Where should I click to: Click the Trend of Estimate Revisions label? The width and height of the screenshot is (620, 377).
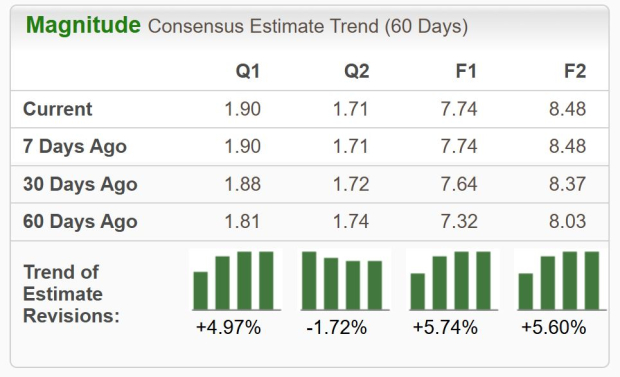click(x=72, y=294)
